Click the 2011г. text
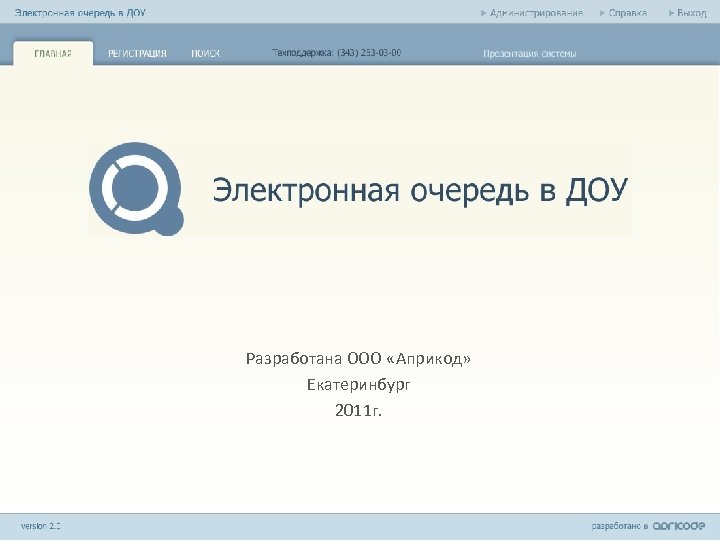Viewport: 720px width, 540px height. [358, 410]
